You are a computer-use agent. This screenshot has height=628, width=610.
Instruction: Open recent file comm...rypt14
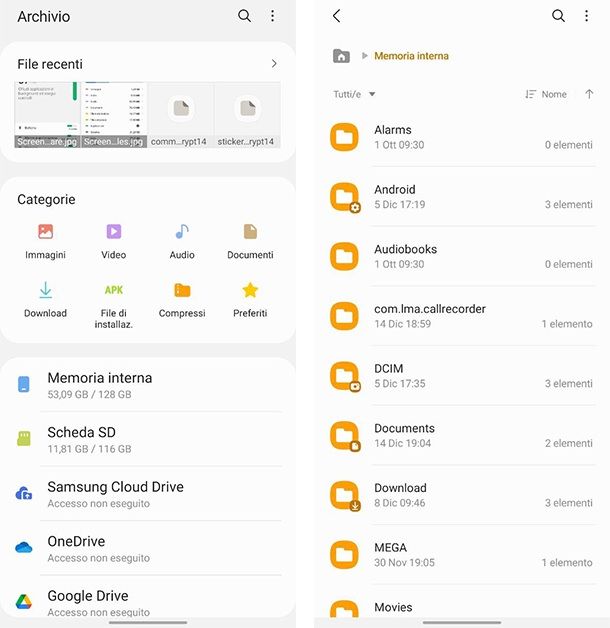(181, 115)
